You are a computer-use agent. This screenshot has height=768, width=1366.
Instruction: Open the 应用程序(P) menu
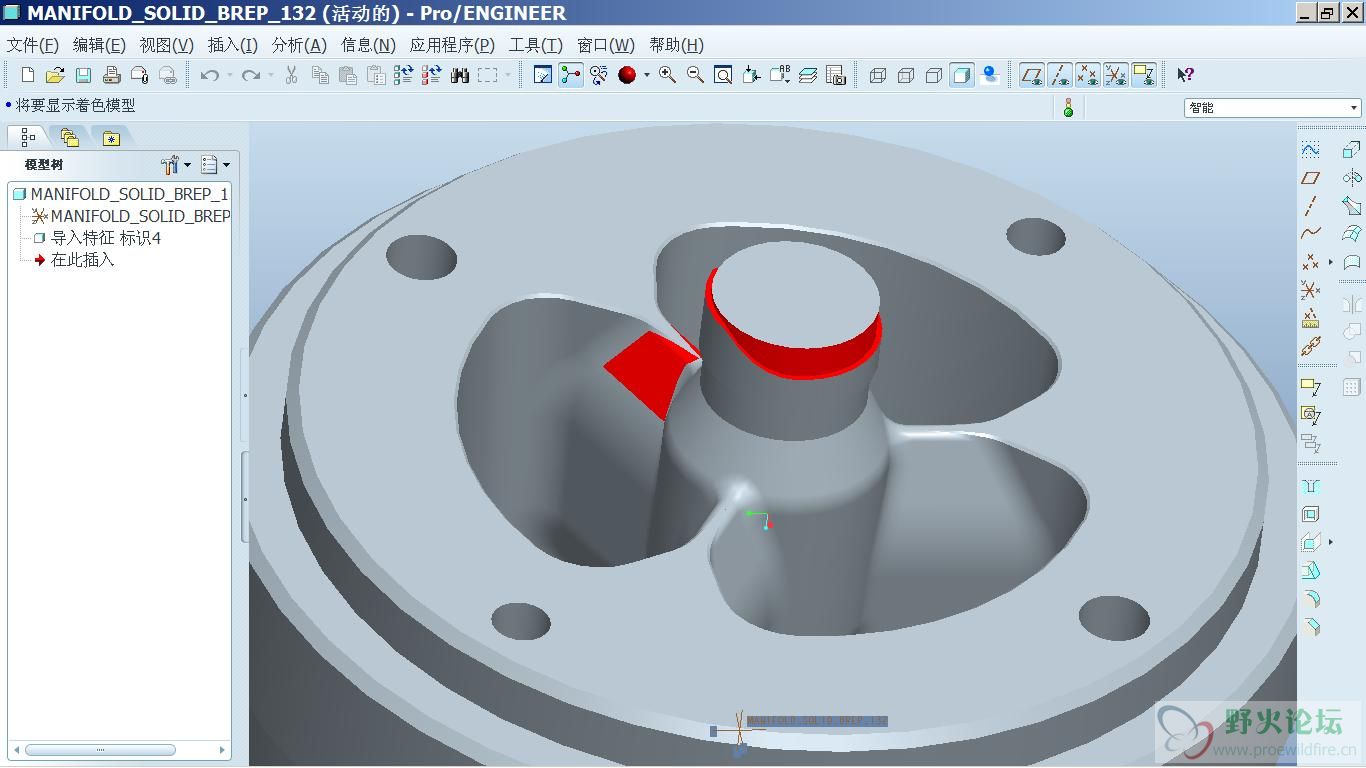[x=452, y=45]
